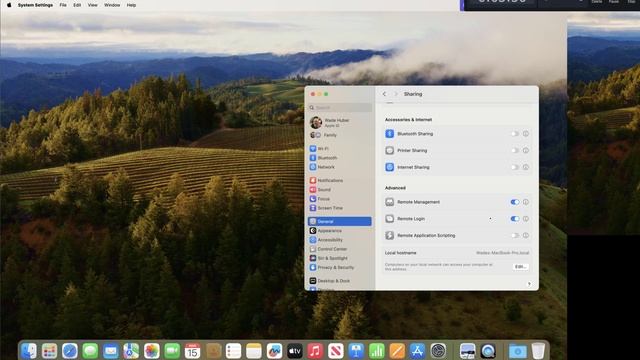Open the View menu
The image size is (640, 360).
93,5
